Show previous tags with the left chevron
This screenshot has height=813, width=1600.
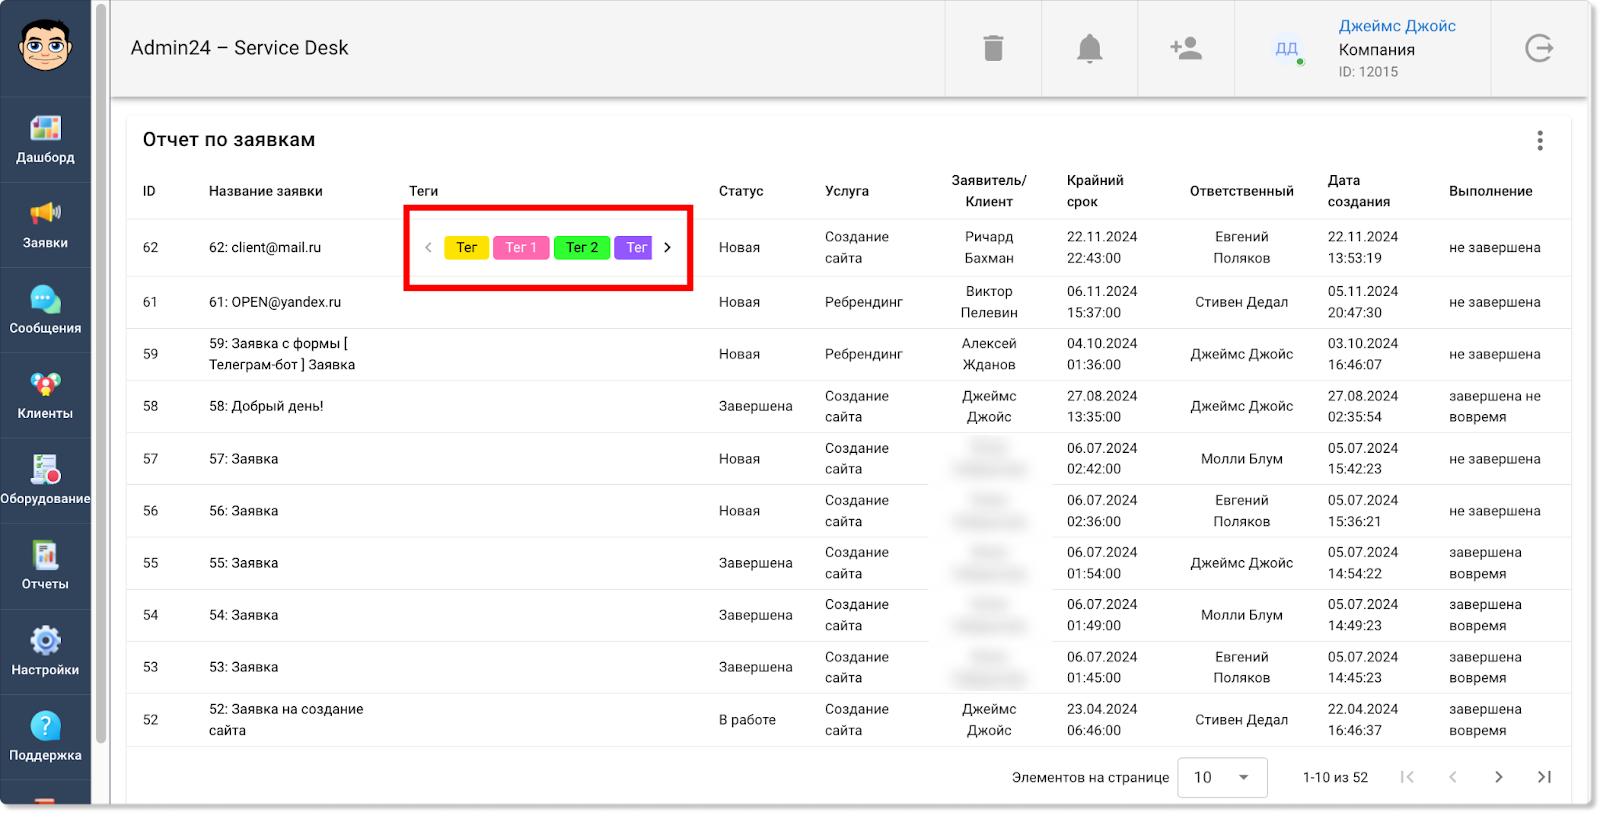tap(428, 247)
